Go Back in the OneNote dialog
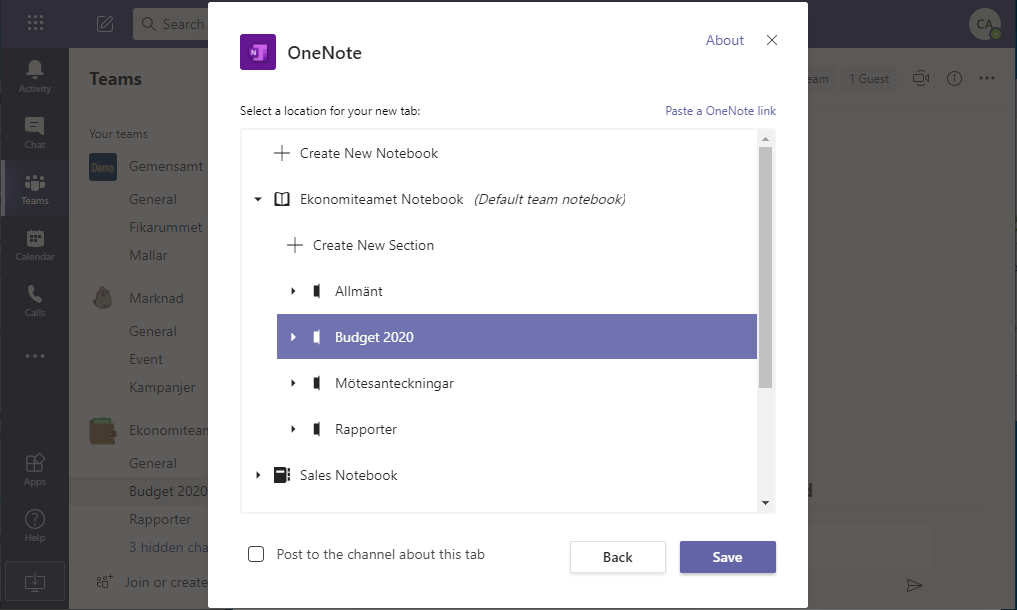Image resolution: width=1017 pixels, height=610 pixels. 617,557
